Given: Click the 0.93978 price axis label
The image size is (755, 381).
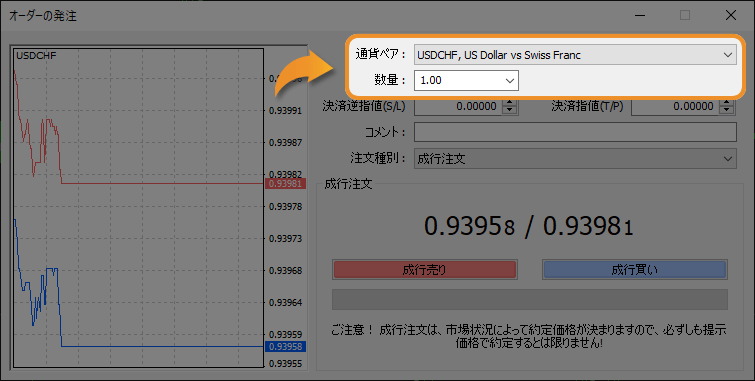Looking at the screenshot, I should click(286, 207).
